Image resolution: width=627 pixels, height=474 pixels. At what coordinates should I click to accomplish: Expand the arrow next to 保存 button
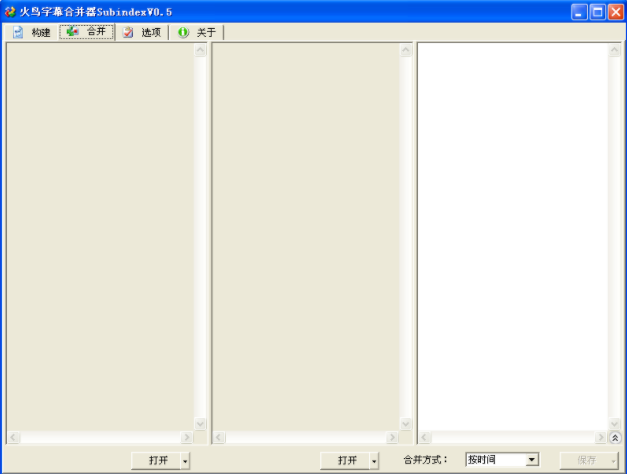613,460
